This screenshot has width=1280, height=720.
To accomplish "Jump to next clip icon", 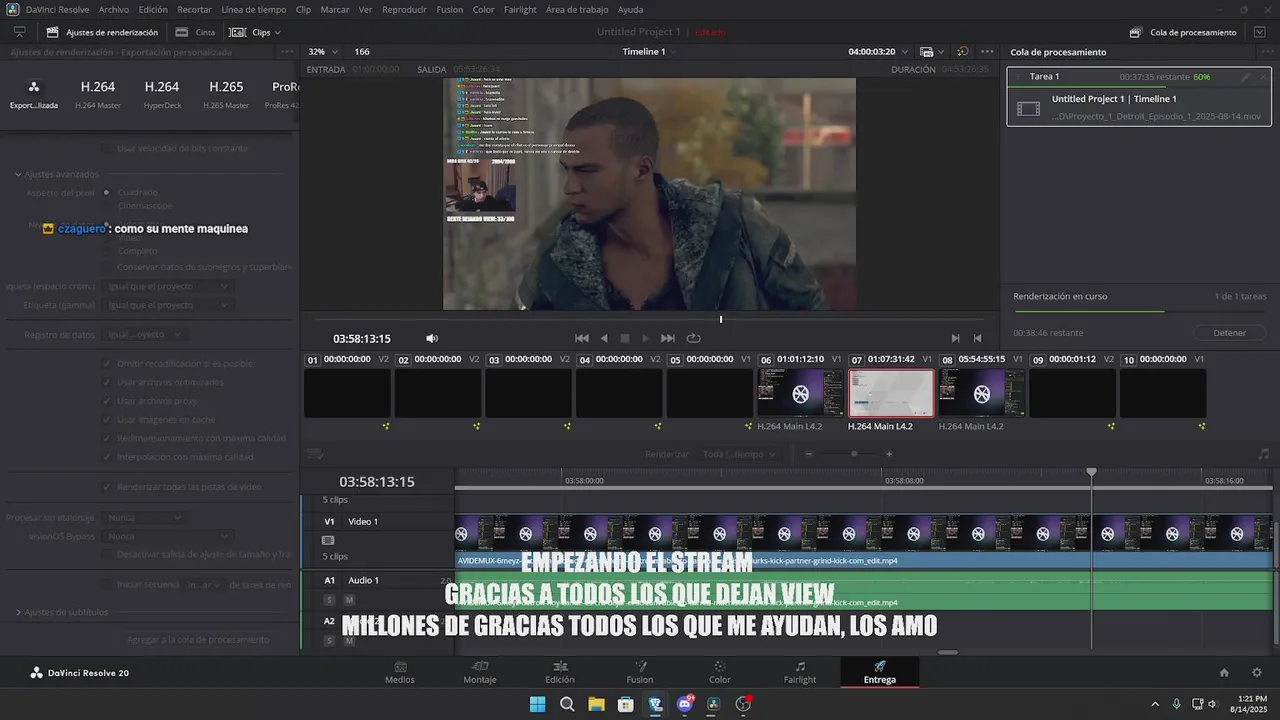I will (x=955, y=339).
